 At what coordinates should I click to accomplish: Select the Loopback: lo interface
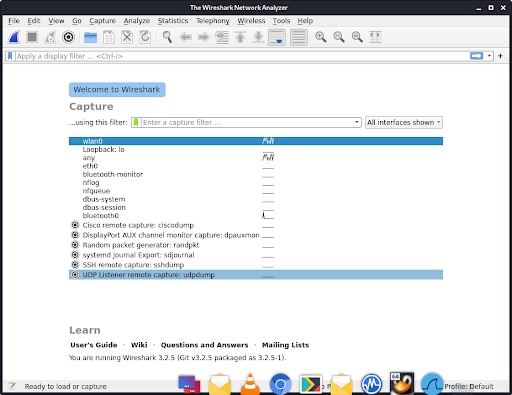pyautogui.click(x=256, y=149)
